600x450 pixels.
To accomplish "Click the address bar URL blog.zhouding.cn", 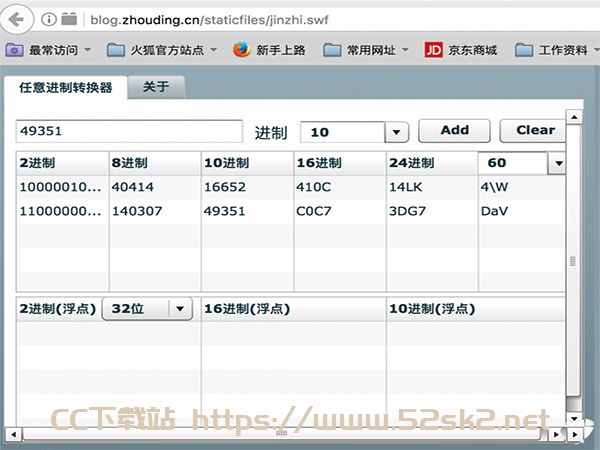I will coord(209,20).
